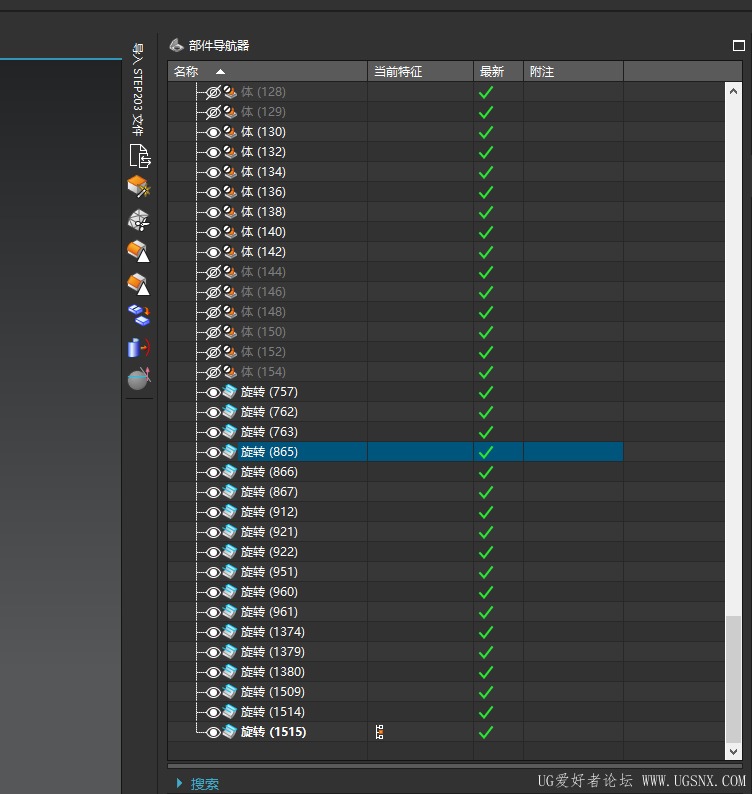
Task: Hide 旋转 (762) with its eye icon
Action: (x=213, y=412)
